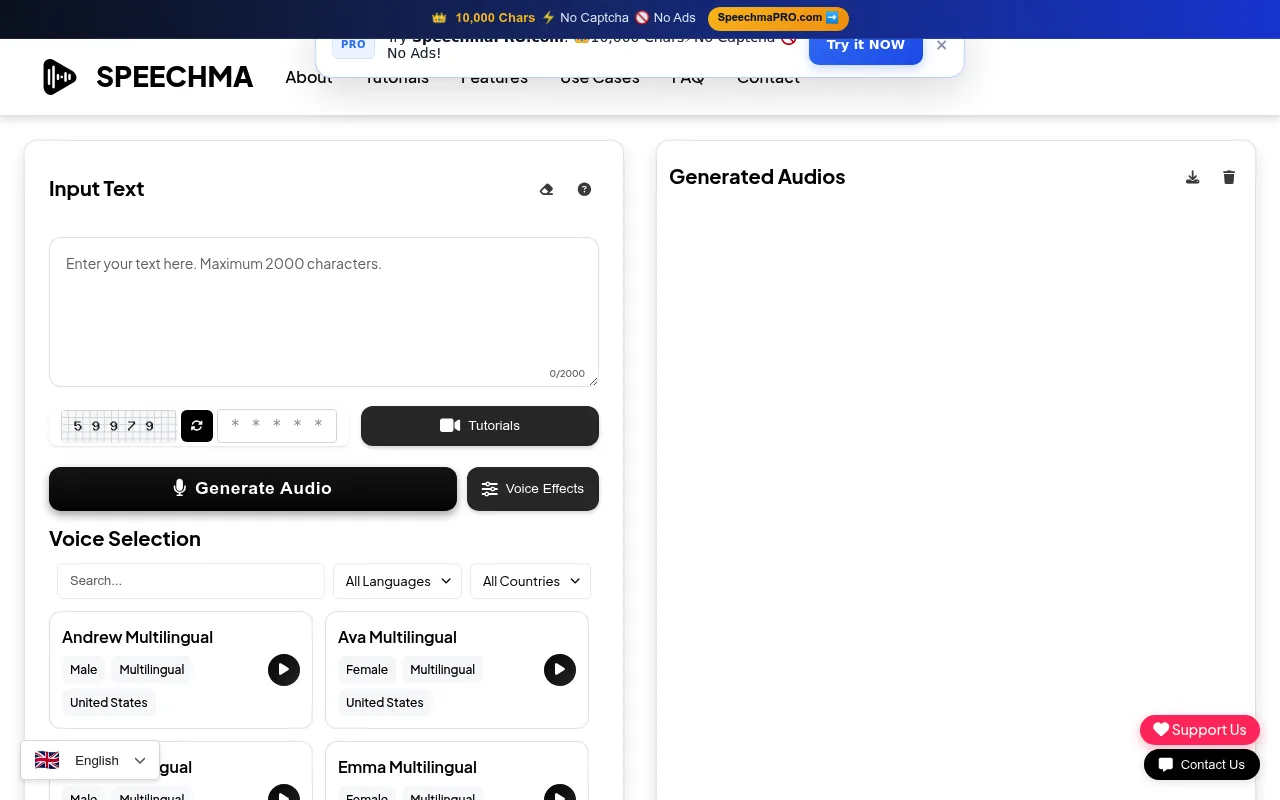Click the Generated Audios heading
Image resolution: width=1280 pixels, height=800 pixels.
coord(757,177)
